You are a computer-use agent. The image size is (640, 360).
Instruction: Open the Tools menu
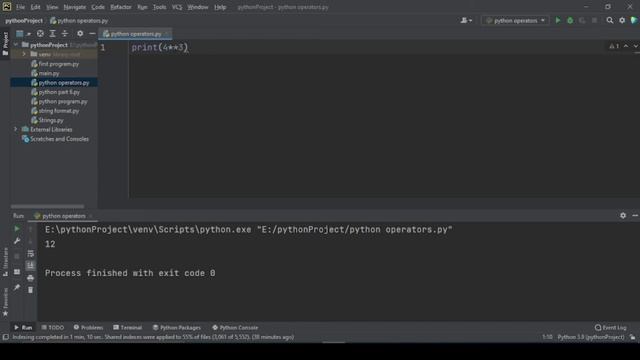(x=159, y=7)
